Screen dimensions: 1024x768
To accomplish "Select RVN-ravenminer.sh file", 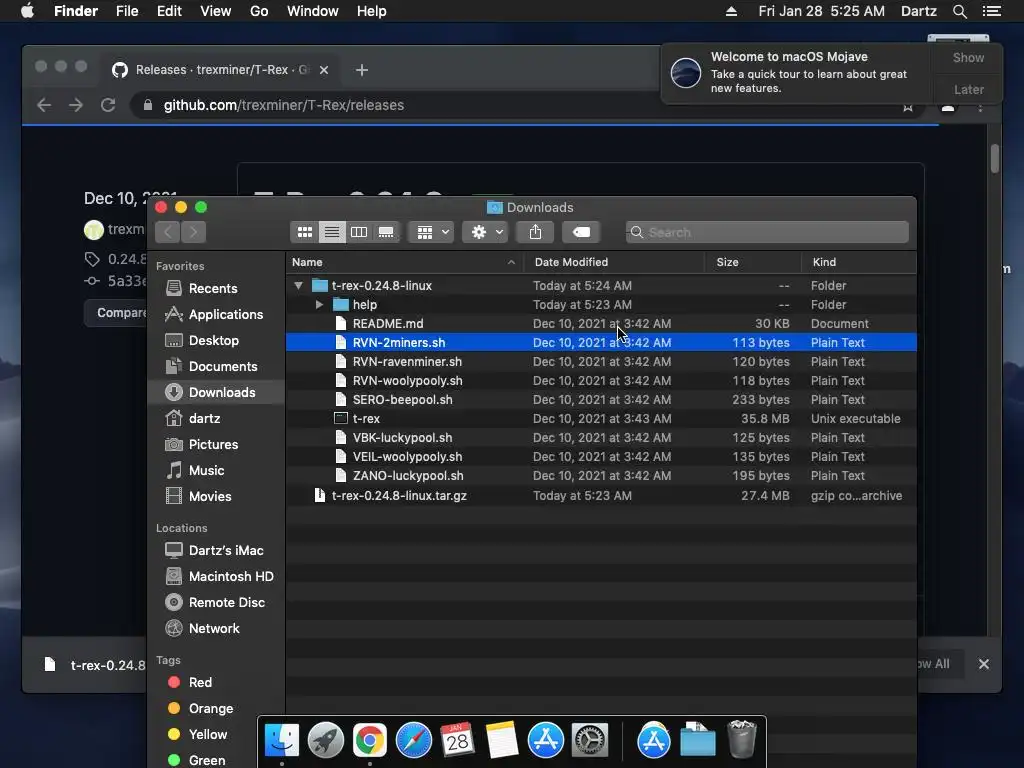I will 601,361.
